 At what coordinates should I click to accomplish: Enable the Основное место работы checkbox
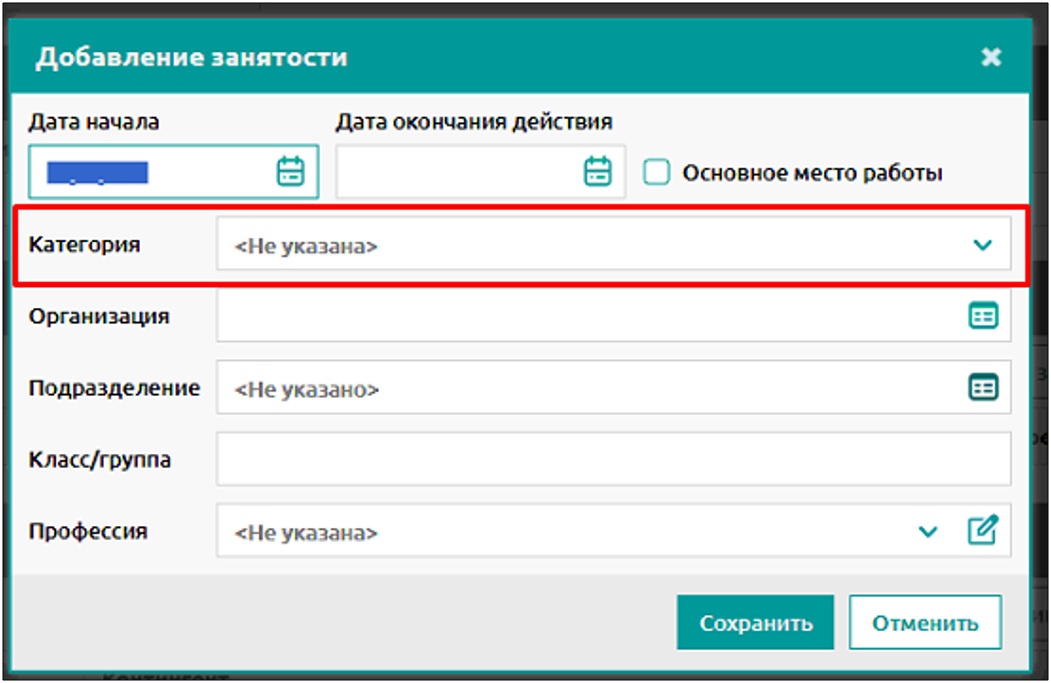656,173
